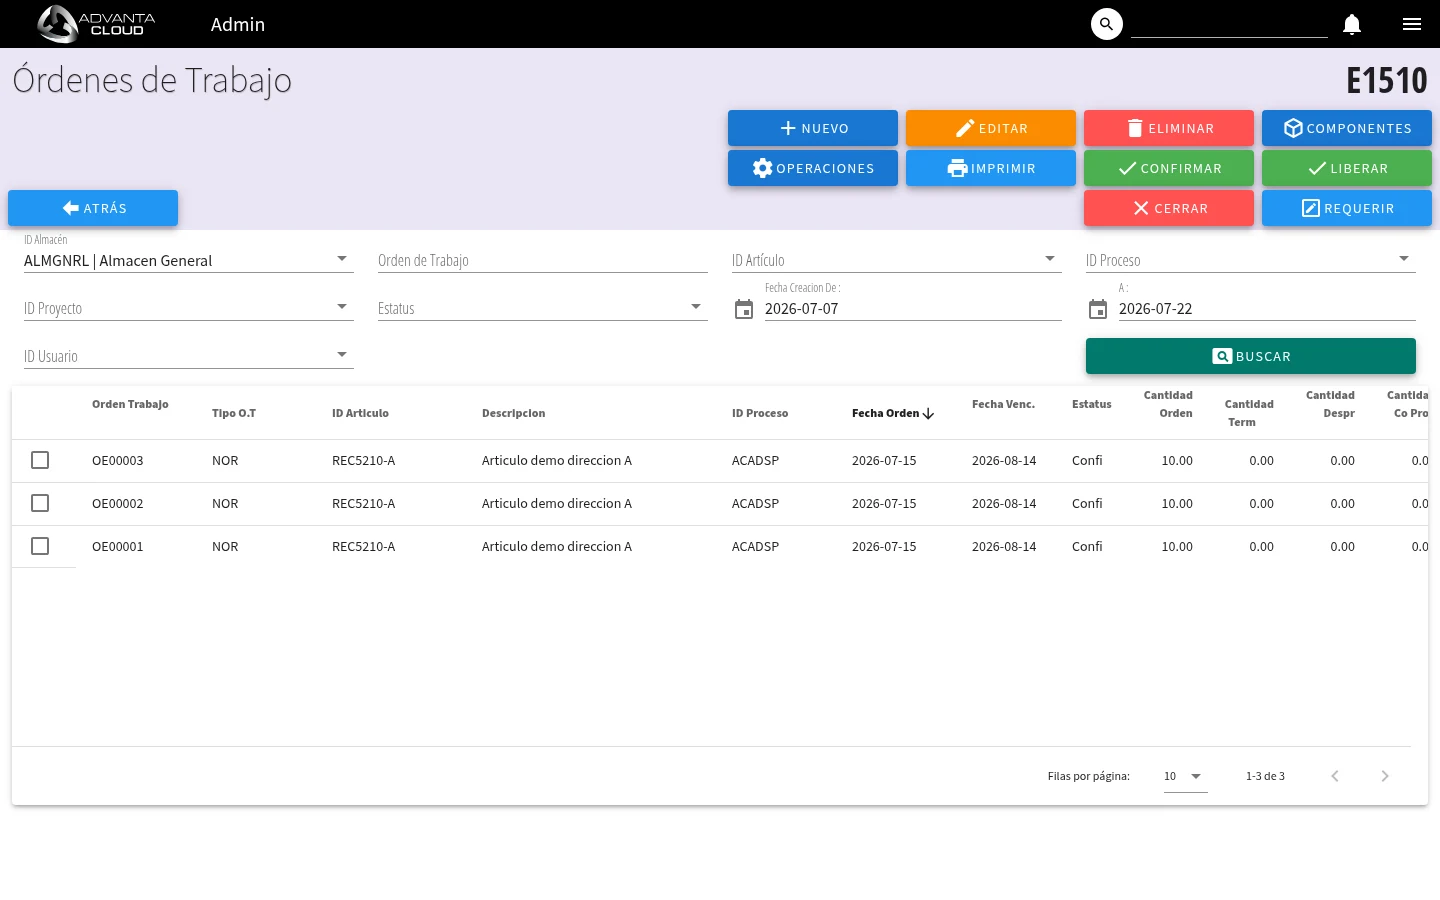Click ACADSP in OE00002 row
This screenshot has height=900, width=1440.
[755, 504]
